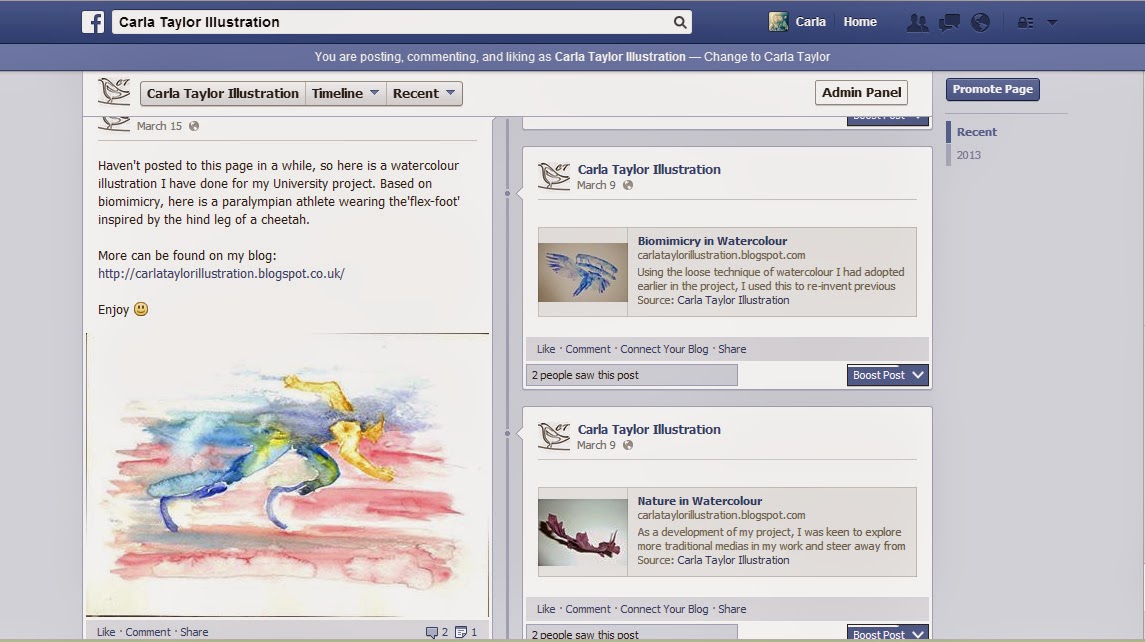Click bird avatar on Biomimicry post
The image size is (1145, 642).
554,176
